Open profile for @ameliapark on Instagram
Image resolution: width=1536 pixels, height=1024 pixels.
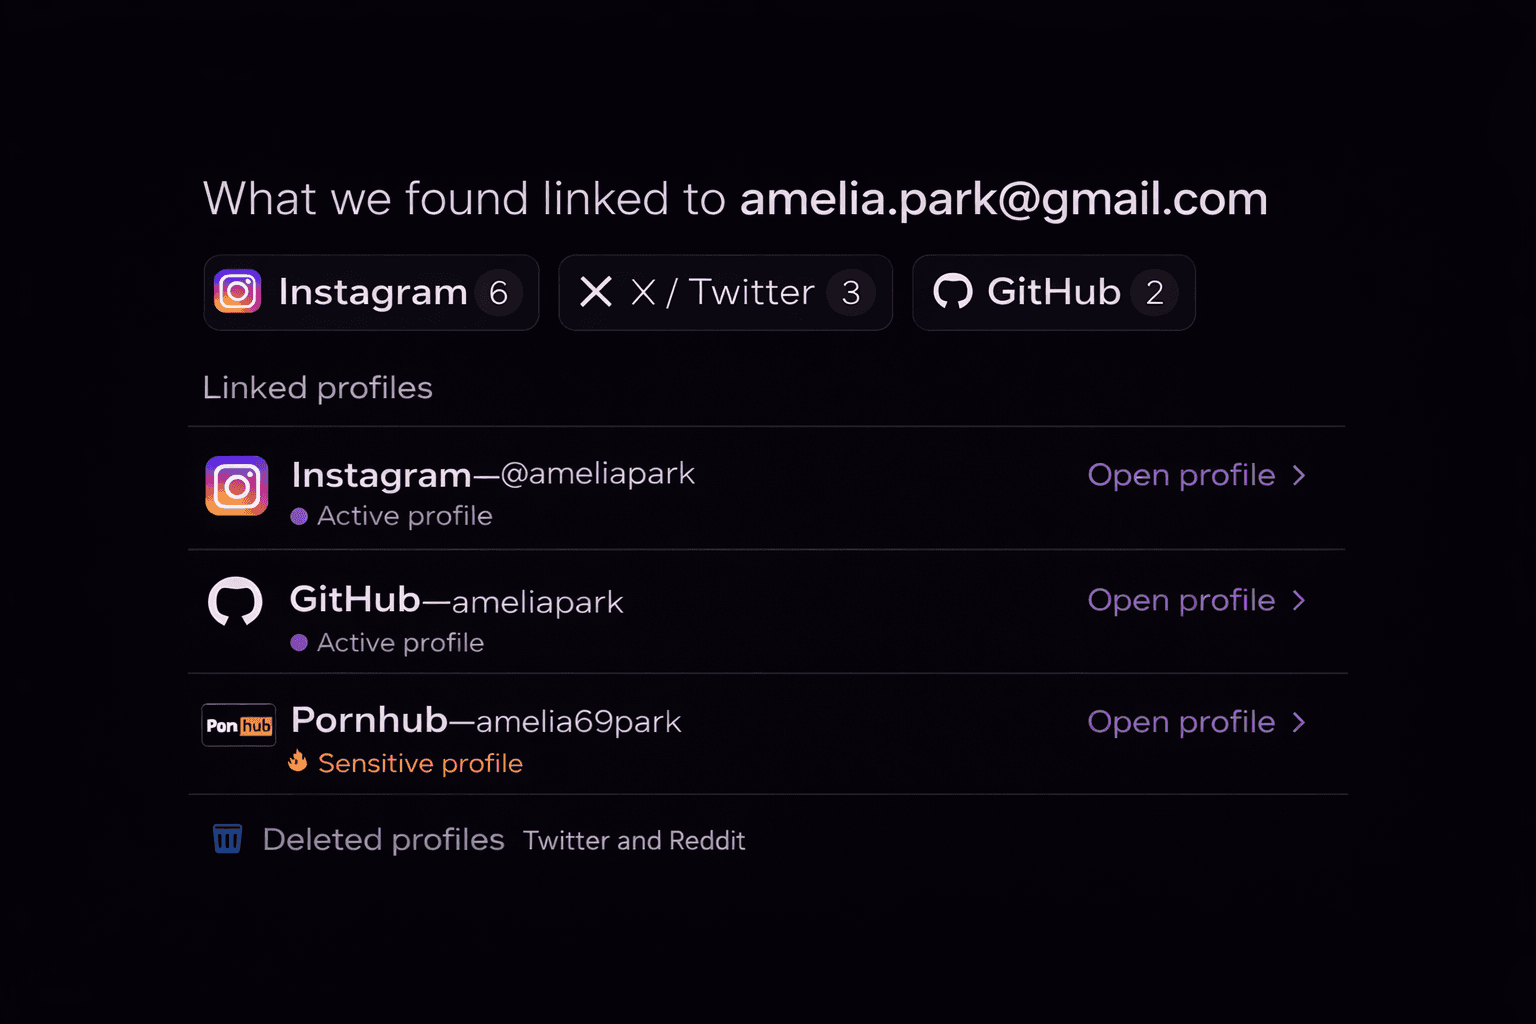point(1181,476)
